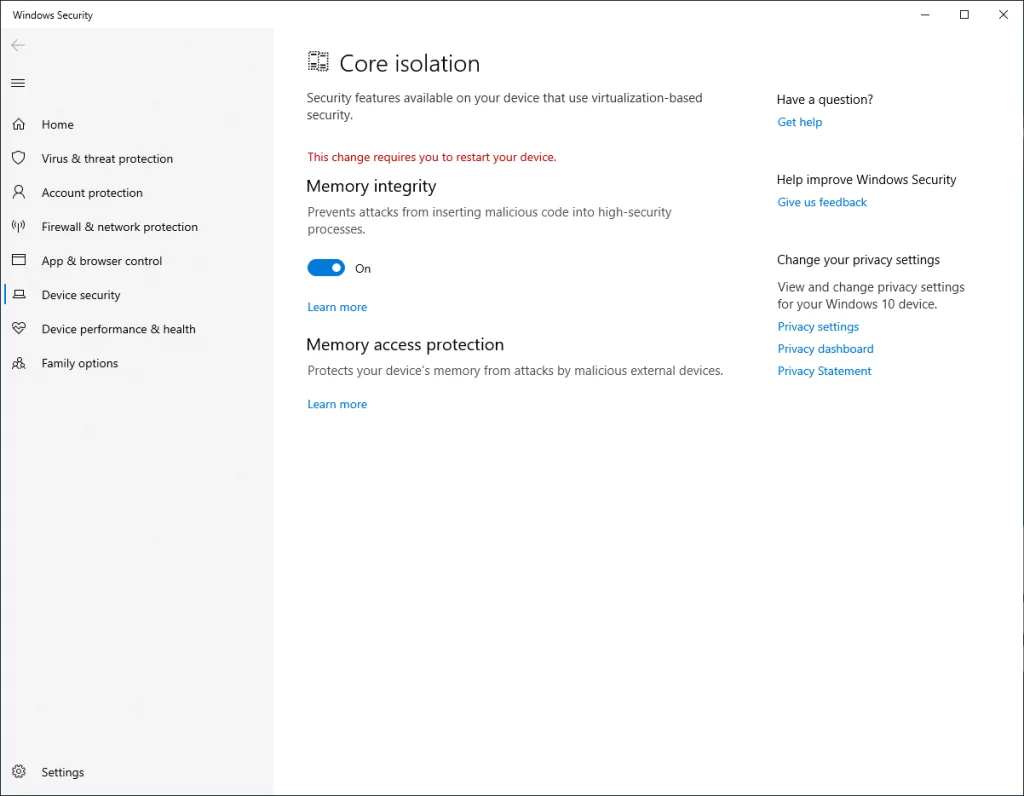The width and height of the screenshot is (1024, 796).
Task: Open the hamburger navigation menu
Action: pos(18,83)
